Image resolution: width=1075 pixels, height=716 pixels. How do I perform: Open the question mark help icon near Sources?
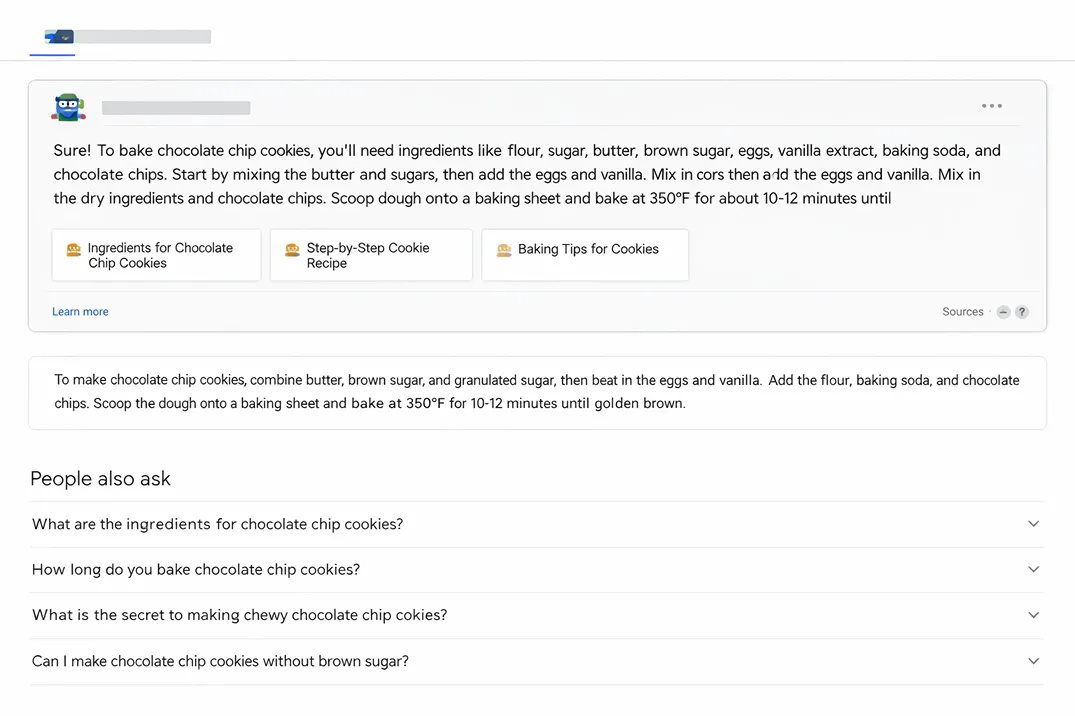[1022, 311]
